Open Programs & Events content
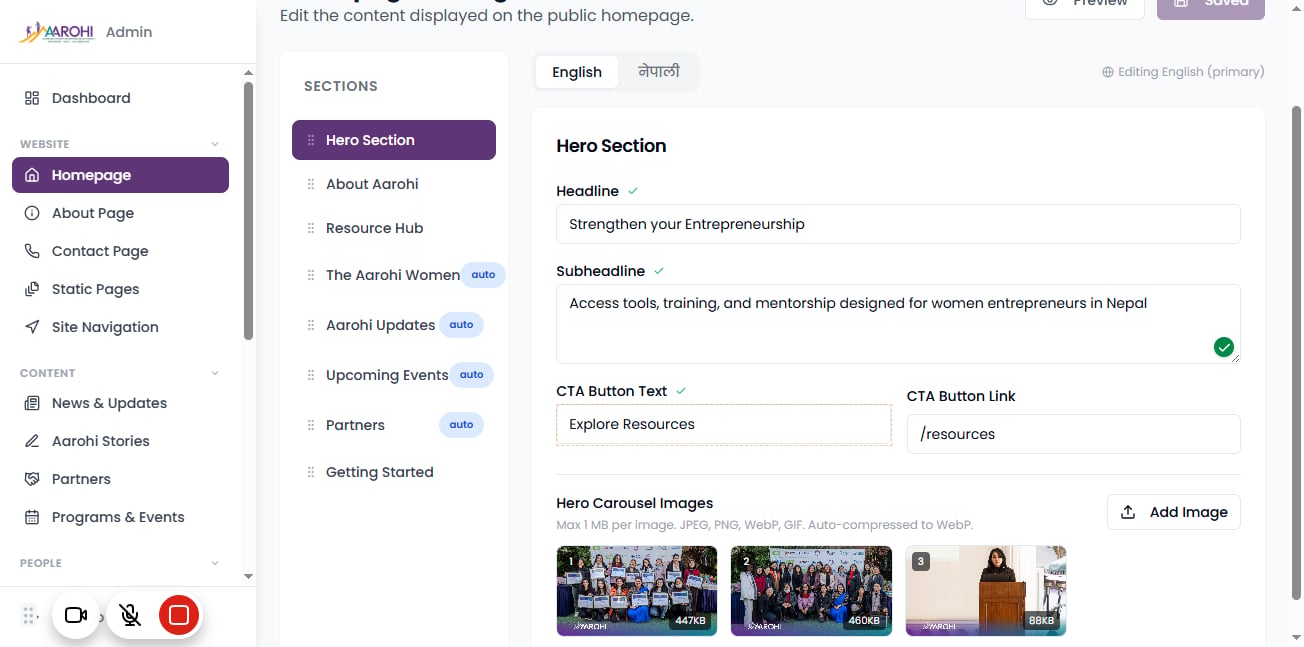Viewport: 1304px width, 647px height. point(120,517)
